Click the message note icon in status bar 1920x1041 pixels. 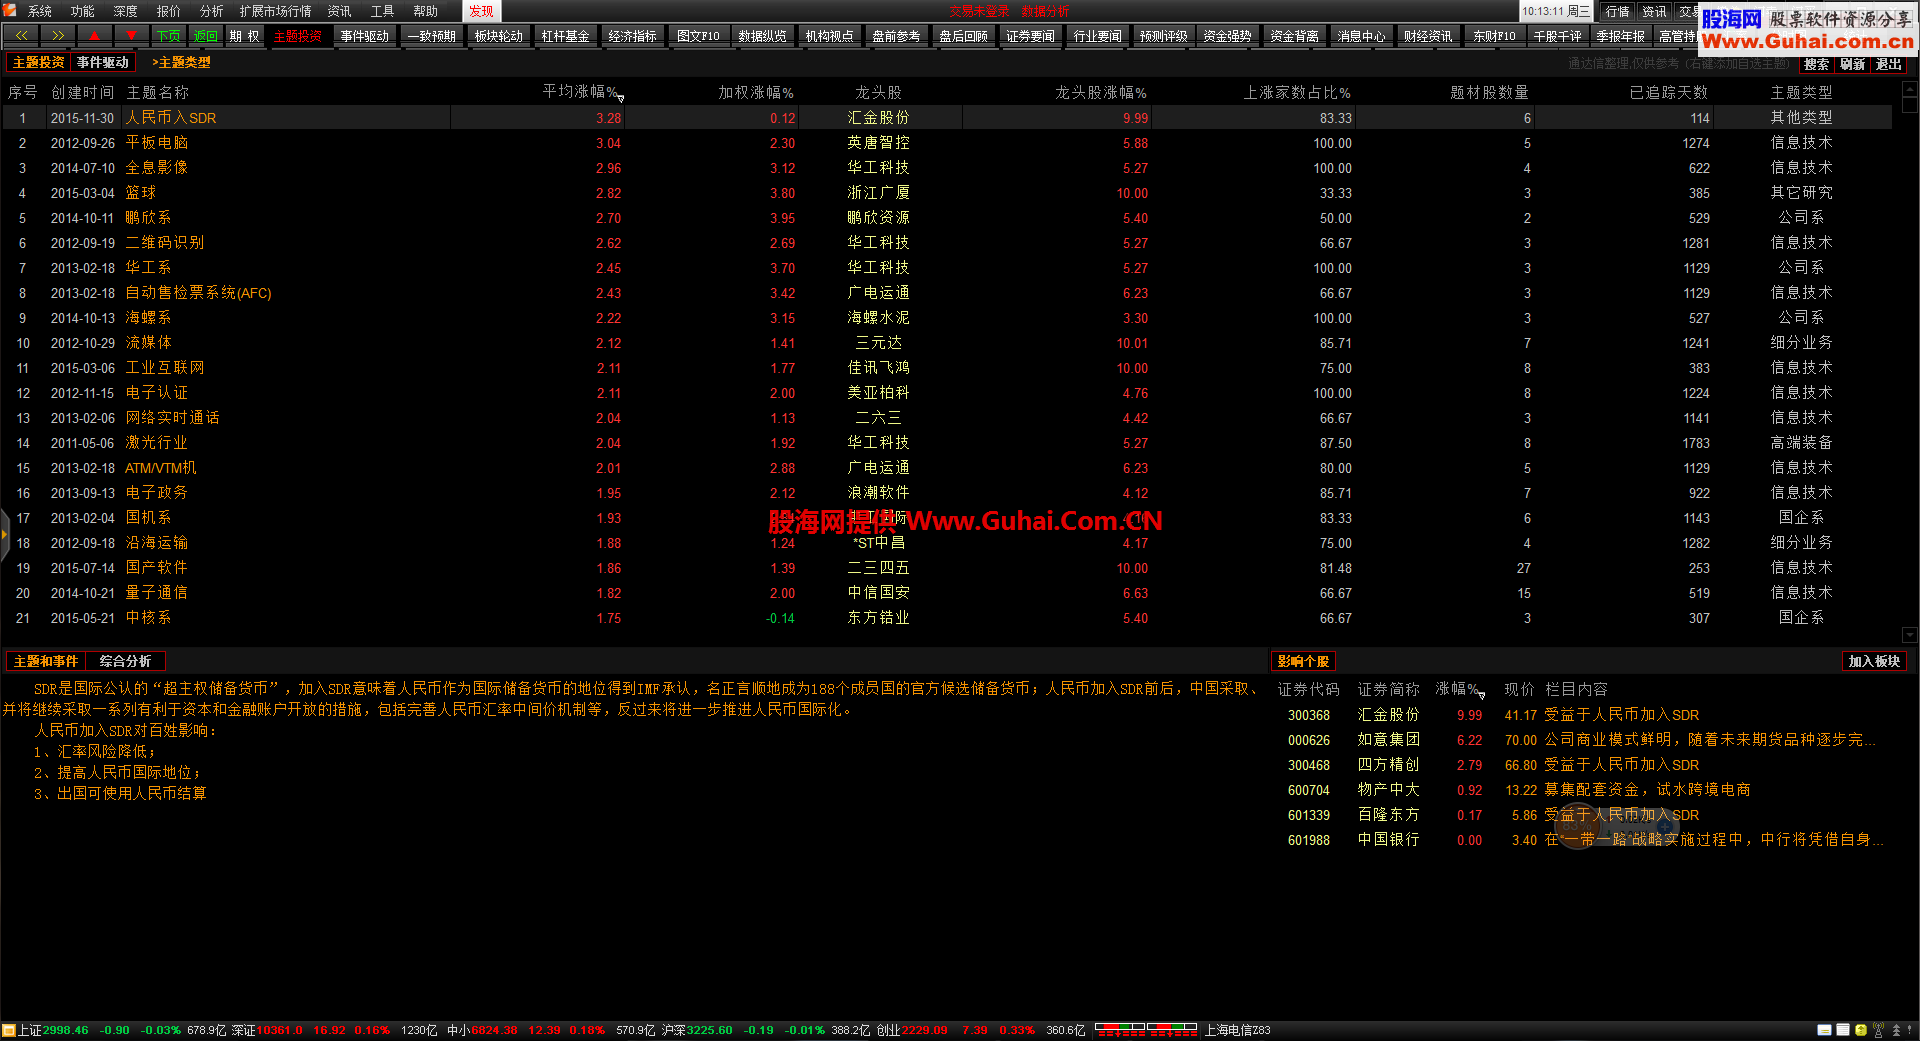[x=1824, y=1030]
